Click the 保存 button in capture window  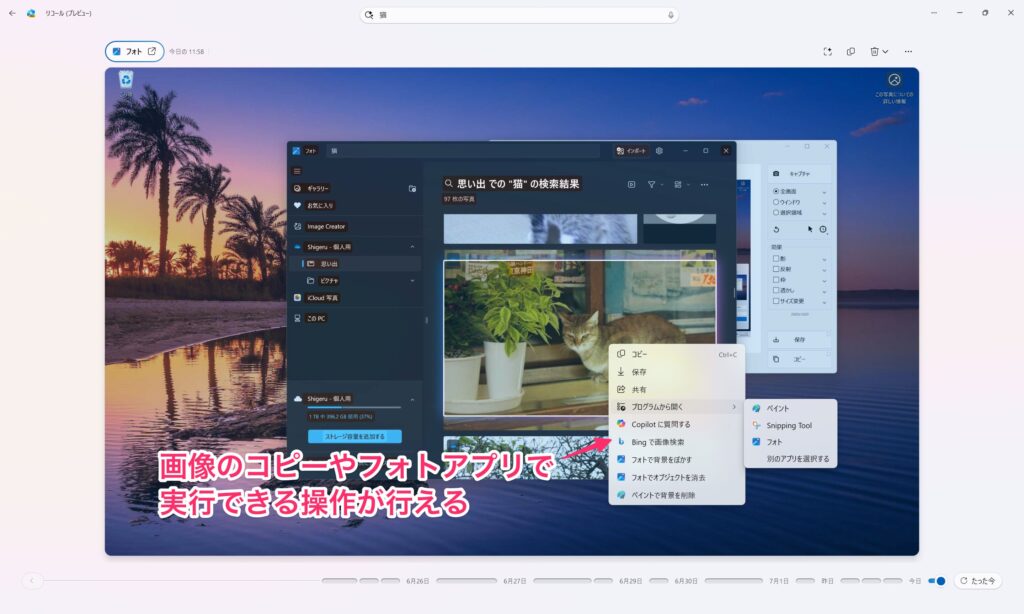(x=799, y=340)
